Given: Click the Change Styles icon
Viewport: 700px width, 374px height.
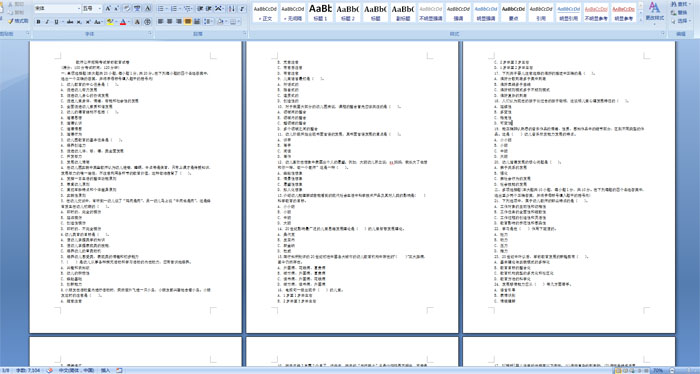Looking at the screenshot, I should coord(654,12).
